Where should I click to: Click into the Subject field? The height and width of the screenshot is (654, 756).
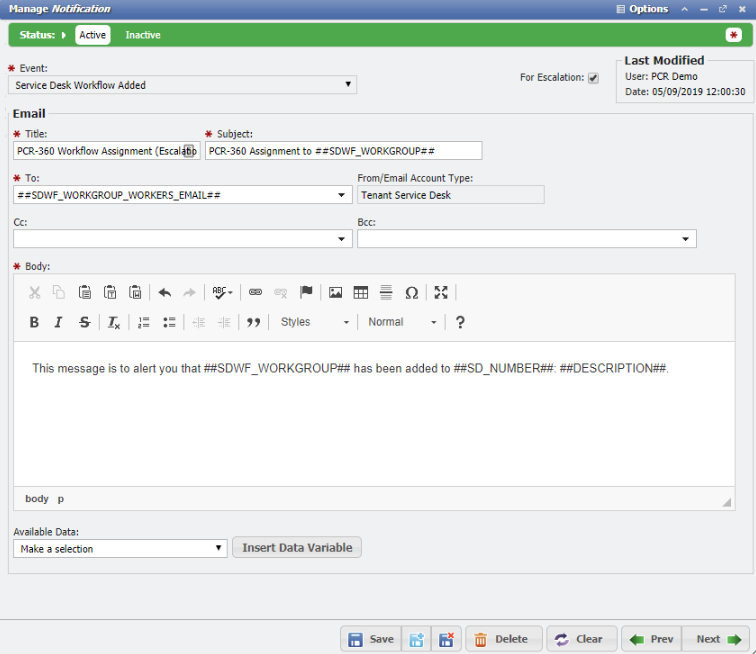point(343,151)
